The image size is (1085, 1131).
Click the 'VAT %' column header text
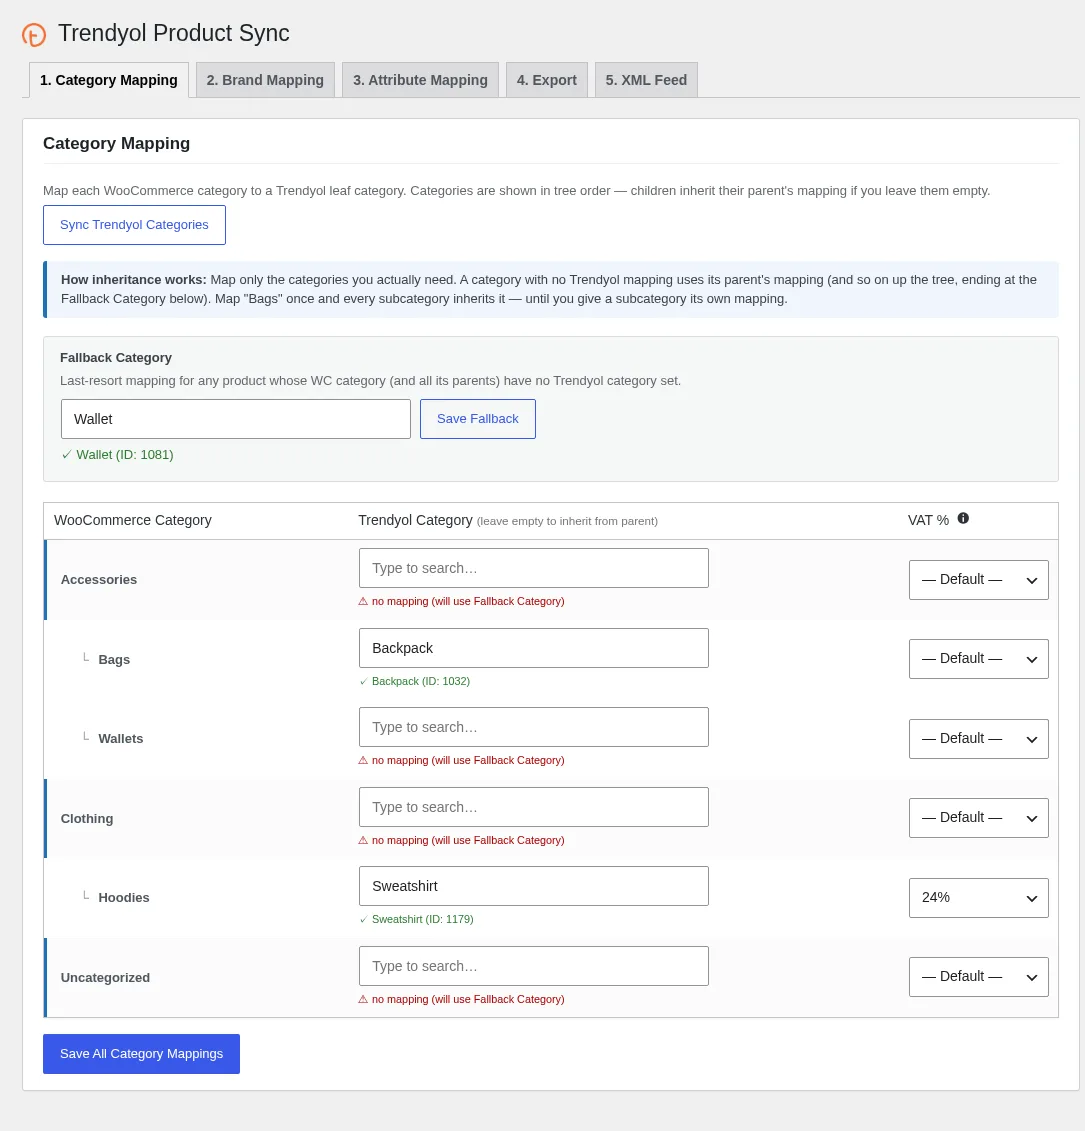pyautogui.click(x=928, y=520)
